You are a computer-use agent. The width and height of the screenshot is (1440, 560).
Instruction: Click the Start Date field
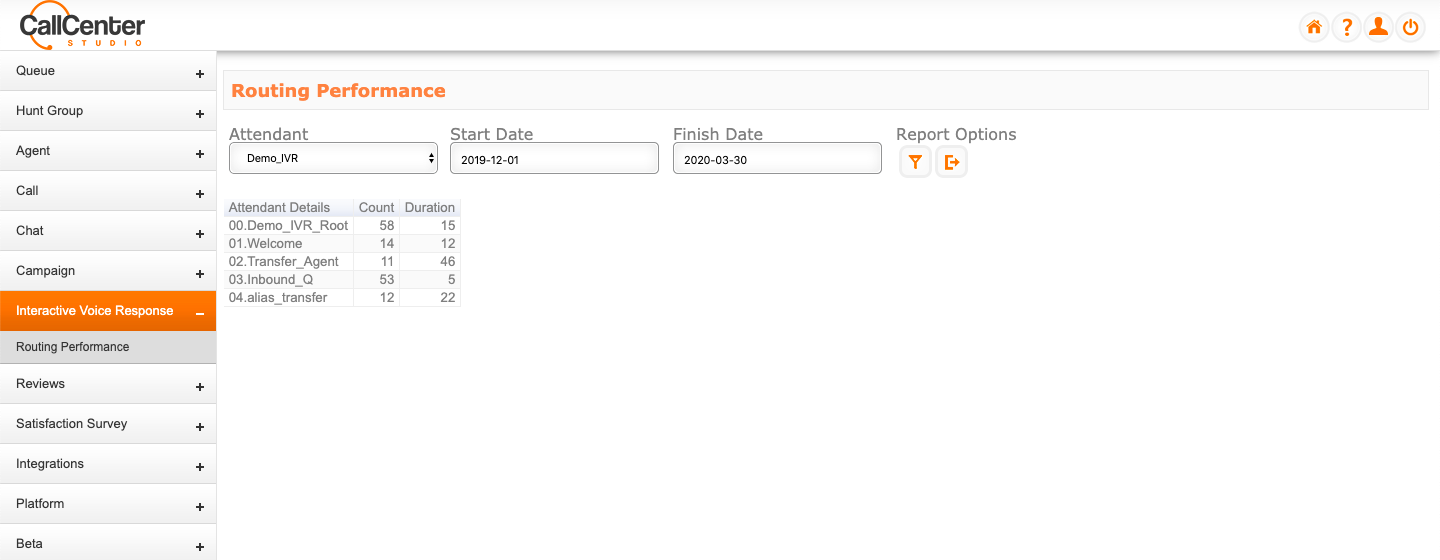click(x=554, y=158)
